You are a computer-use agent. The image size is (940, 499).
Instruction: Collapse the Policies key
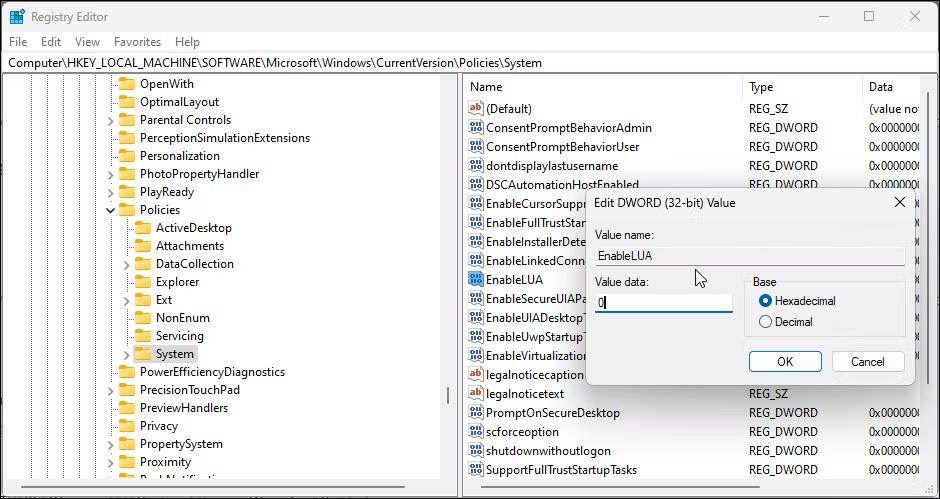click(x=110, y=210)
